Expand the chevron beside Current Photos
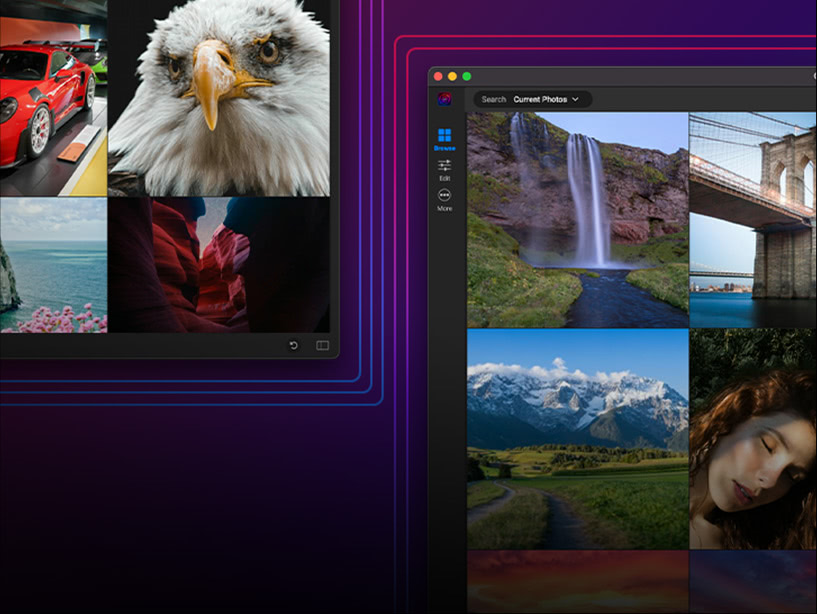Image resolution: width=817 pixels, height=614 pixels. pyautogui.click(x=574, y=99)
